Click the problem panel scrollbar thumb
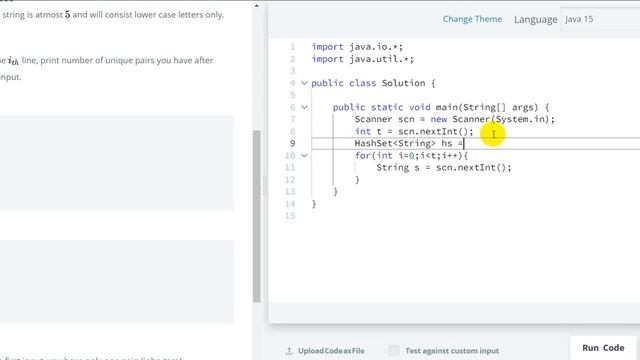The image size is (640, 360). tap(257, 216)
